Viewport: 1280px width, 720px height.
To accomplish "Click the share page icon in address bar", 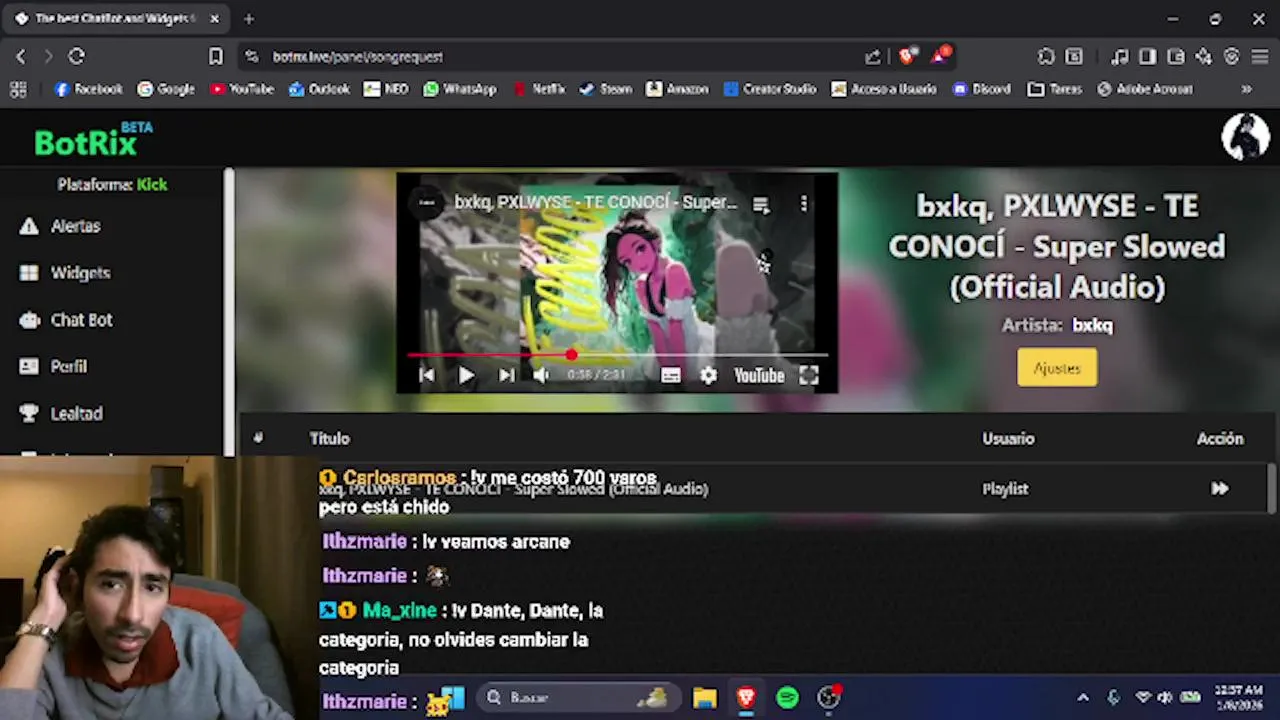I will click(x=873, y=57).
